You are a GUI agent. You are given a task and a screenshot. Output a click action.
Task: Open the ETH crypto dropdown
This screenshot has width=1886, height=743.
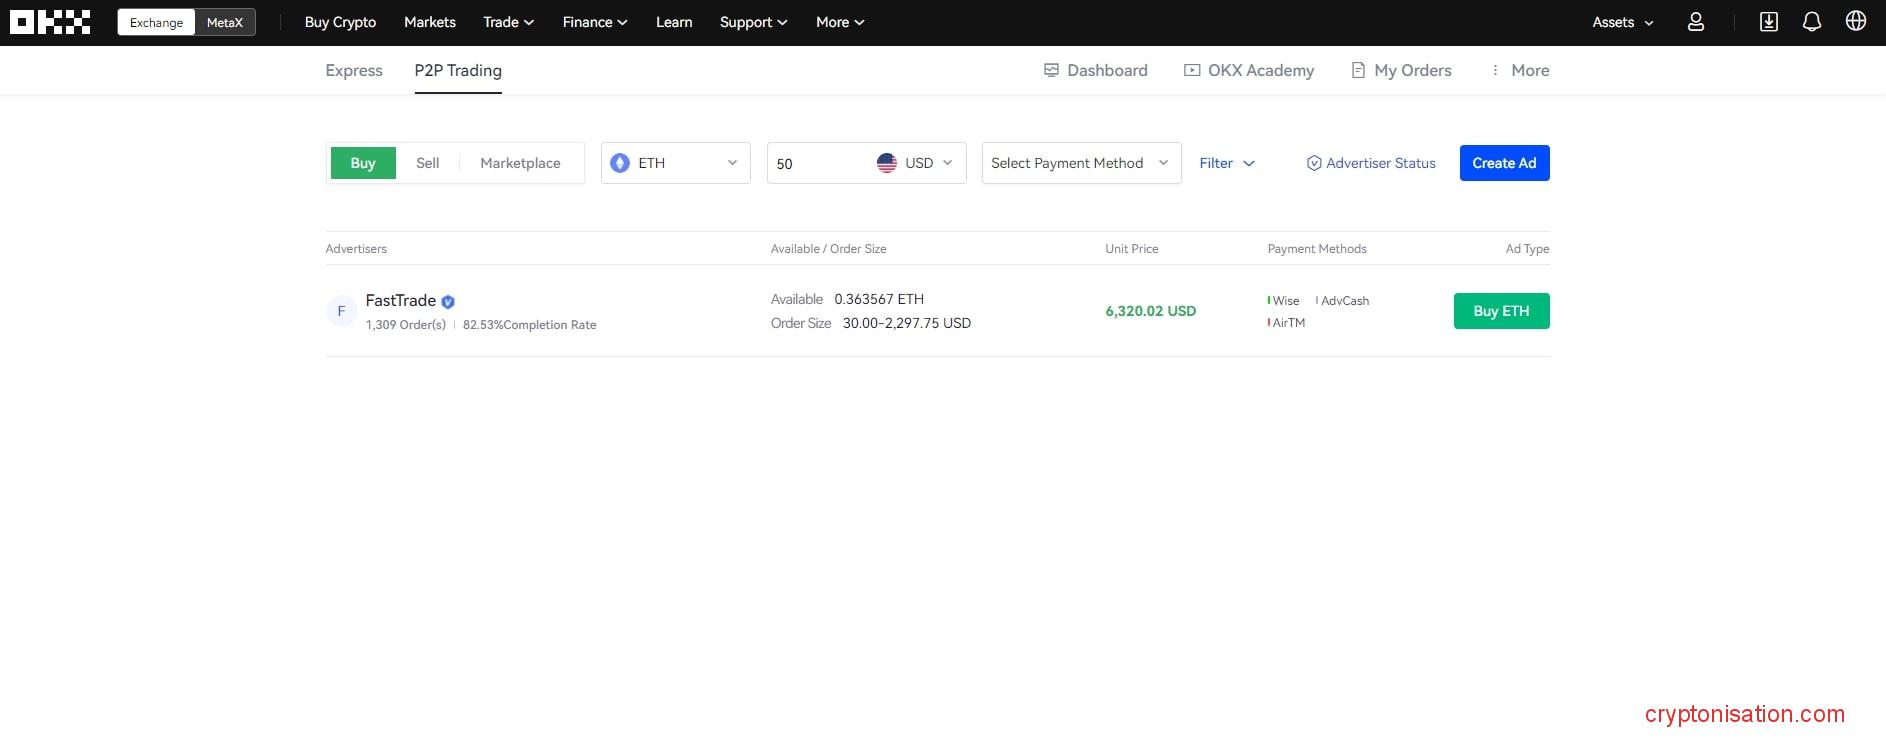point(676,163)
